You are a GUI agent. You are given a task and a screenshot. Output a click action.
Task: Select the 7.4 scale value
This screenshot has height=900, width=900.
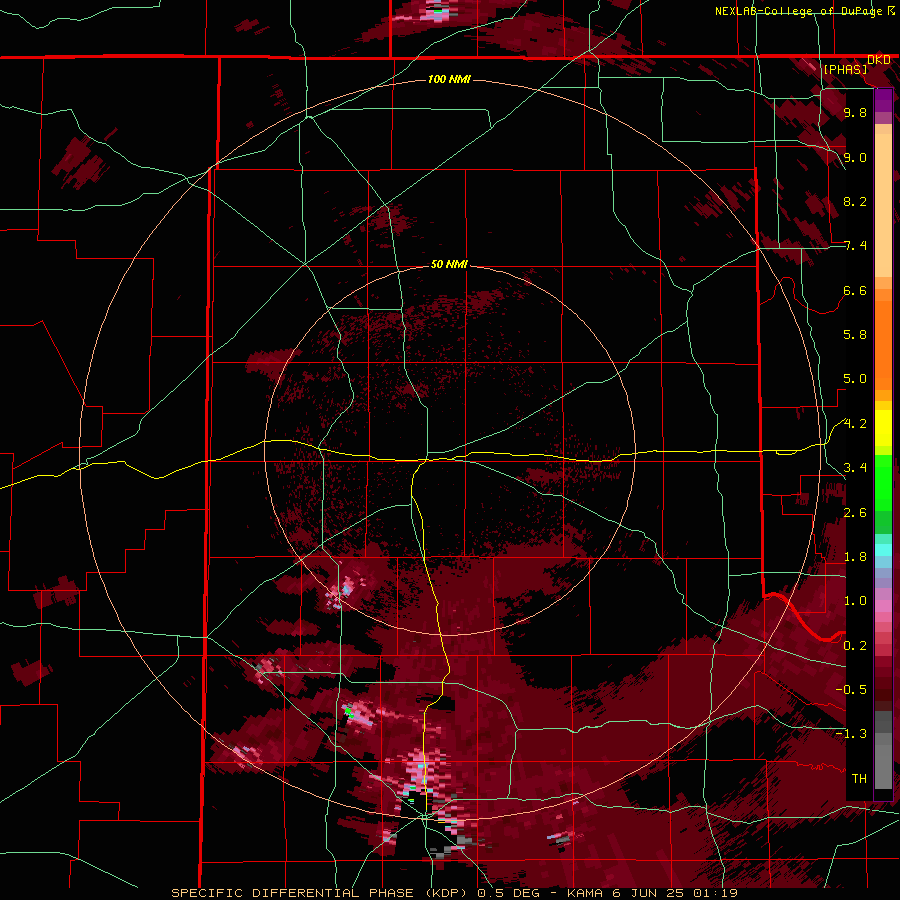(855, 246)
